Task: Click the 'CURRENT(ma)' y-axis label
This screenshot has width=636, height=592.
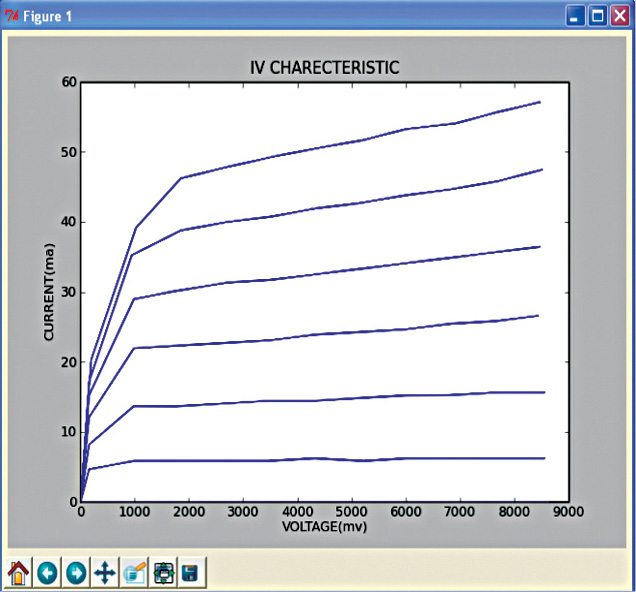Action: click(49, 292)
